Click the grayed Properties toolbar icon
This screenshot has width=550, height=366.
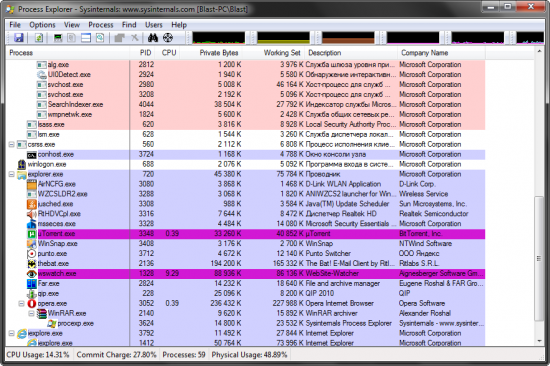tap(120, 38)
